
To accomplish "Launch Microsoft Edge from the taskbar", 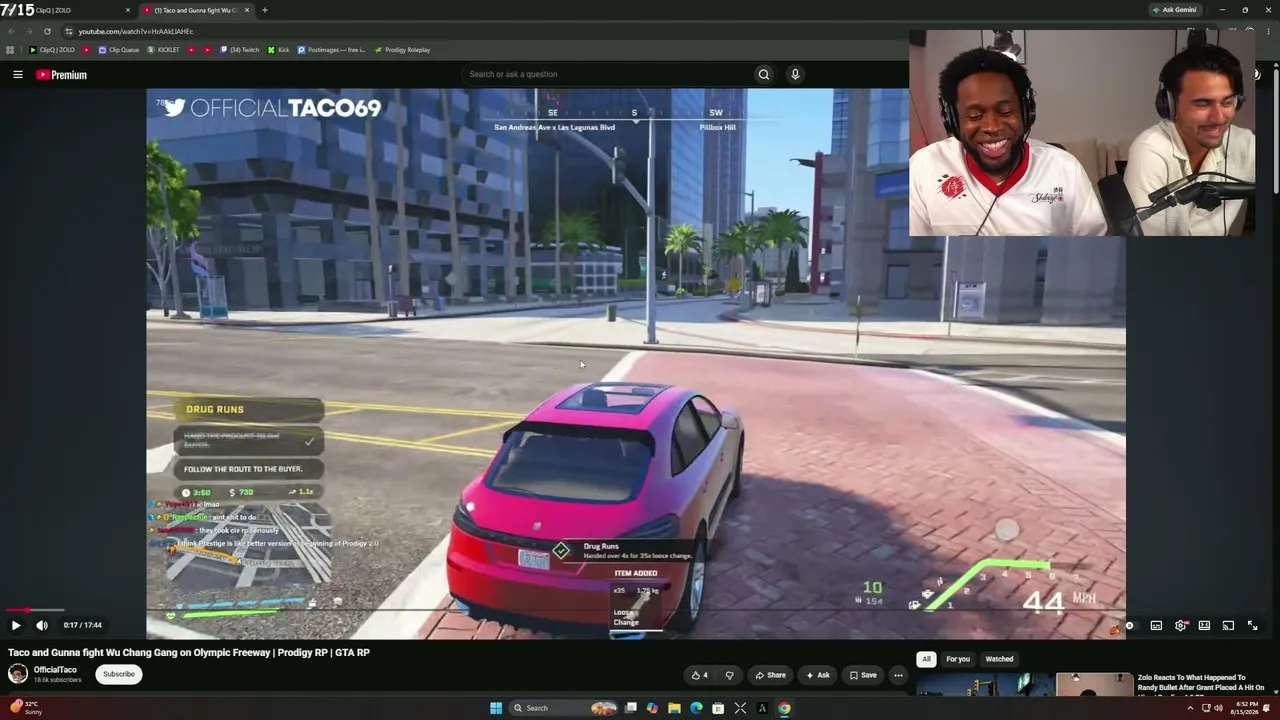I will pos(696,708).
